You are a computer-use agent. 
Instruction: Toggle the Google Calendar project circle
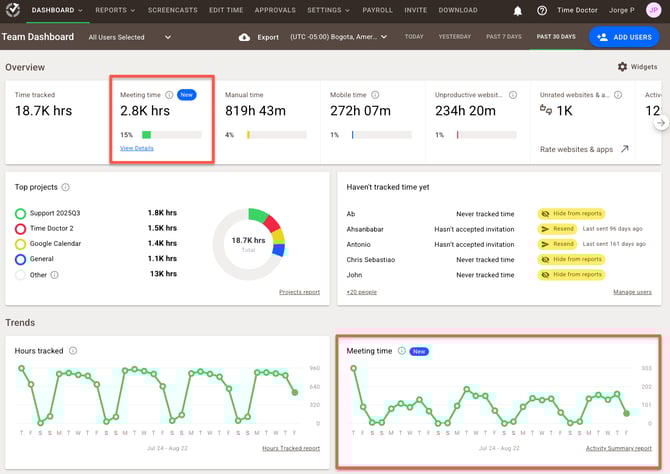pos(20,243)
